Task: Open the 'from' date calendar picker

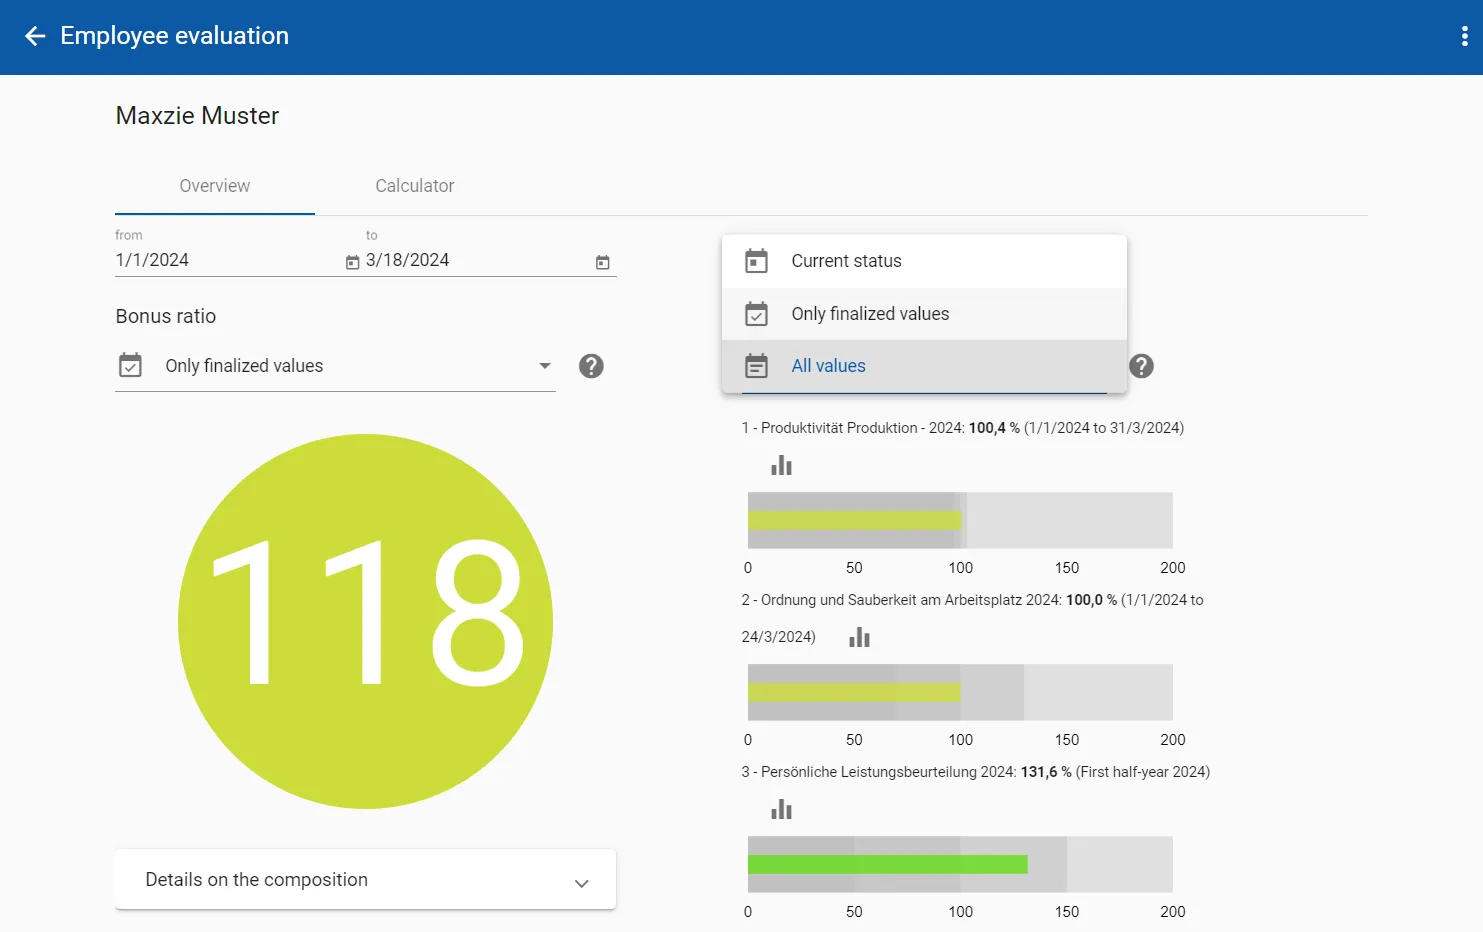Action: [x=352, y=262]
